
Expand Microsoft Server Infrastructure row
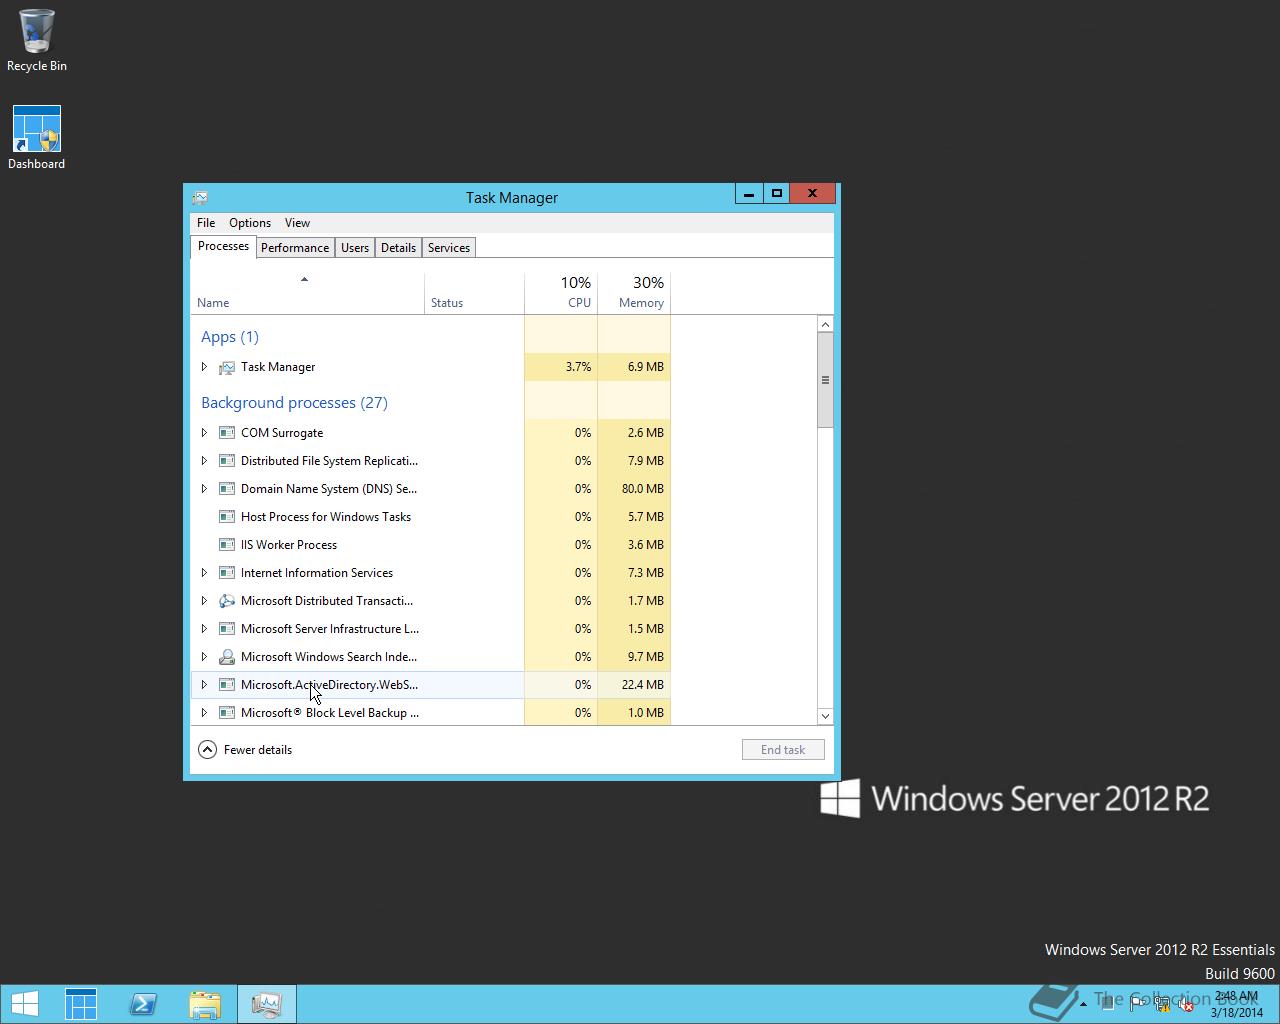pyautogui.click(x=204, y=629)
